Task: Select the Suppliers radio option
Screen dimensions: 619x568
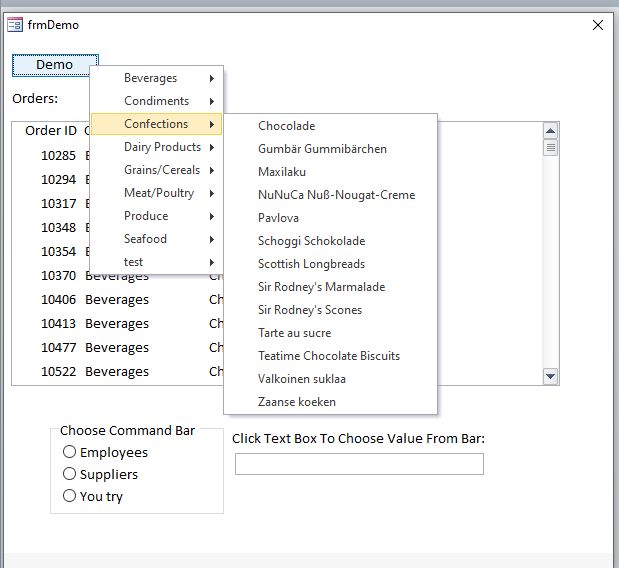Action: (70, 474)
